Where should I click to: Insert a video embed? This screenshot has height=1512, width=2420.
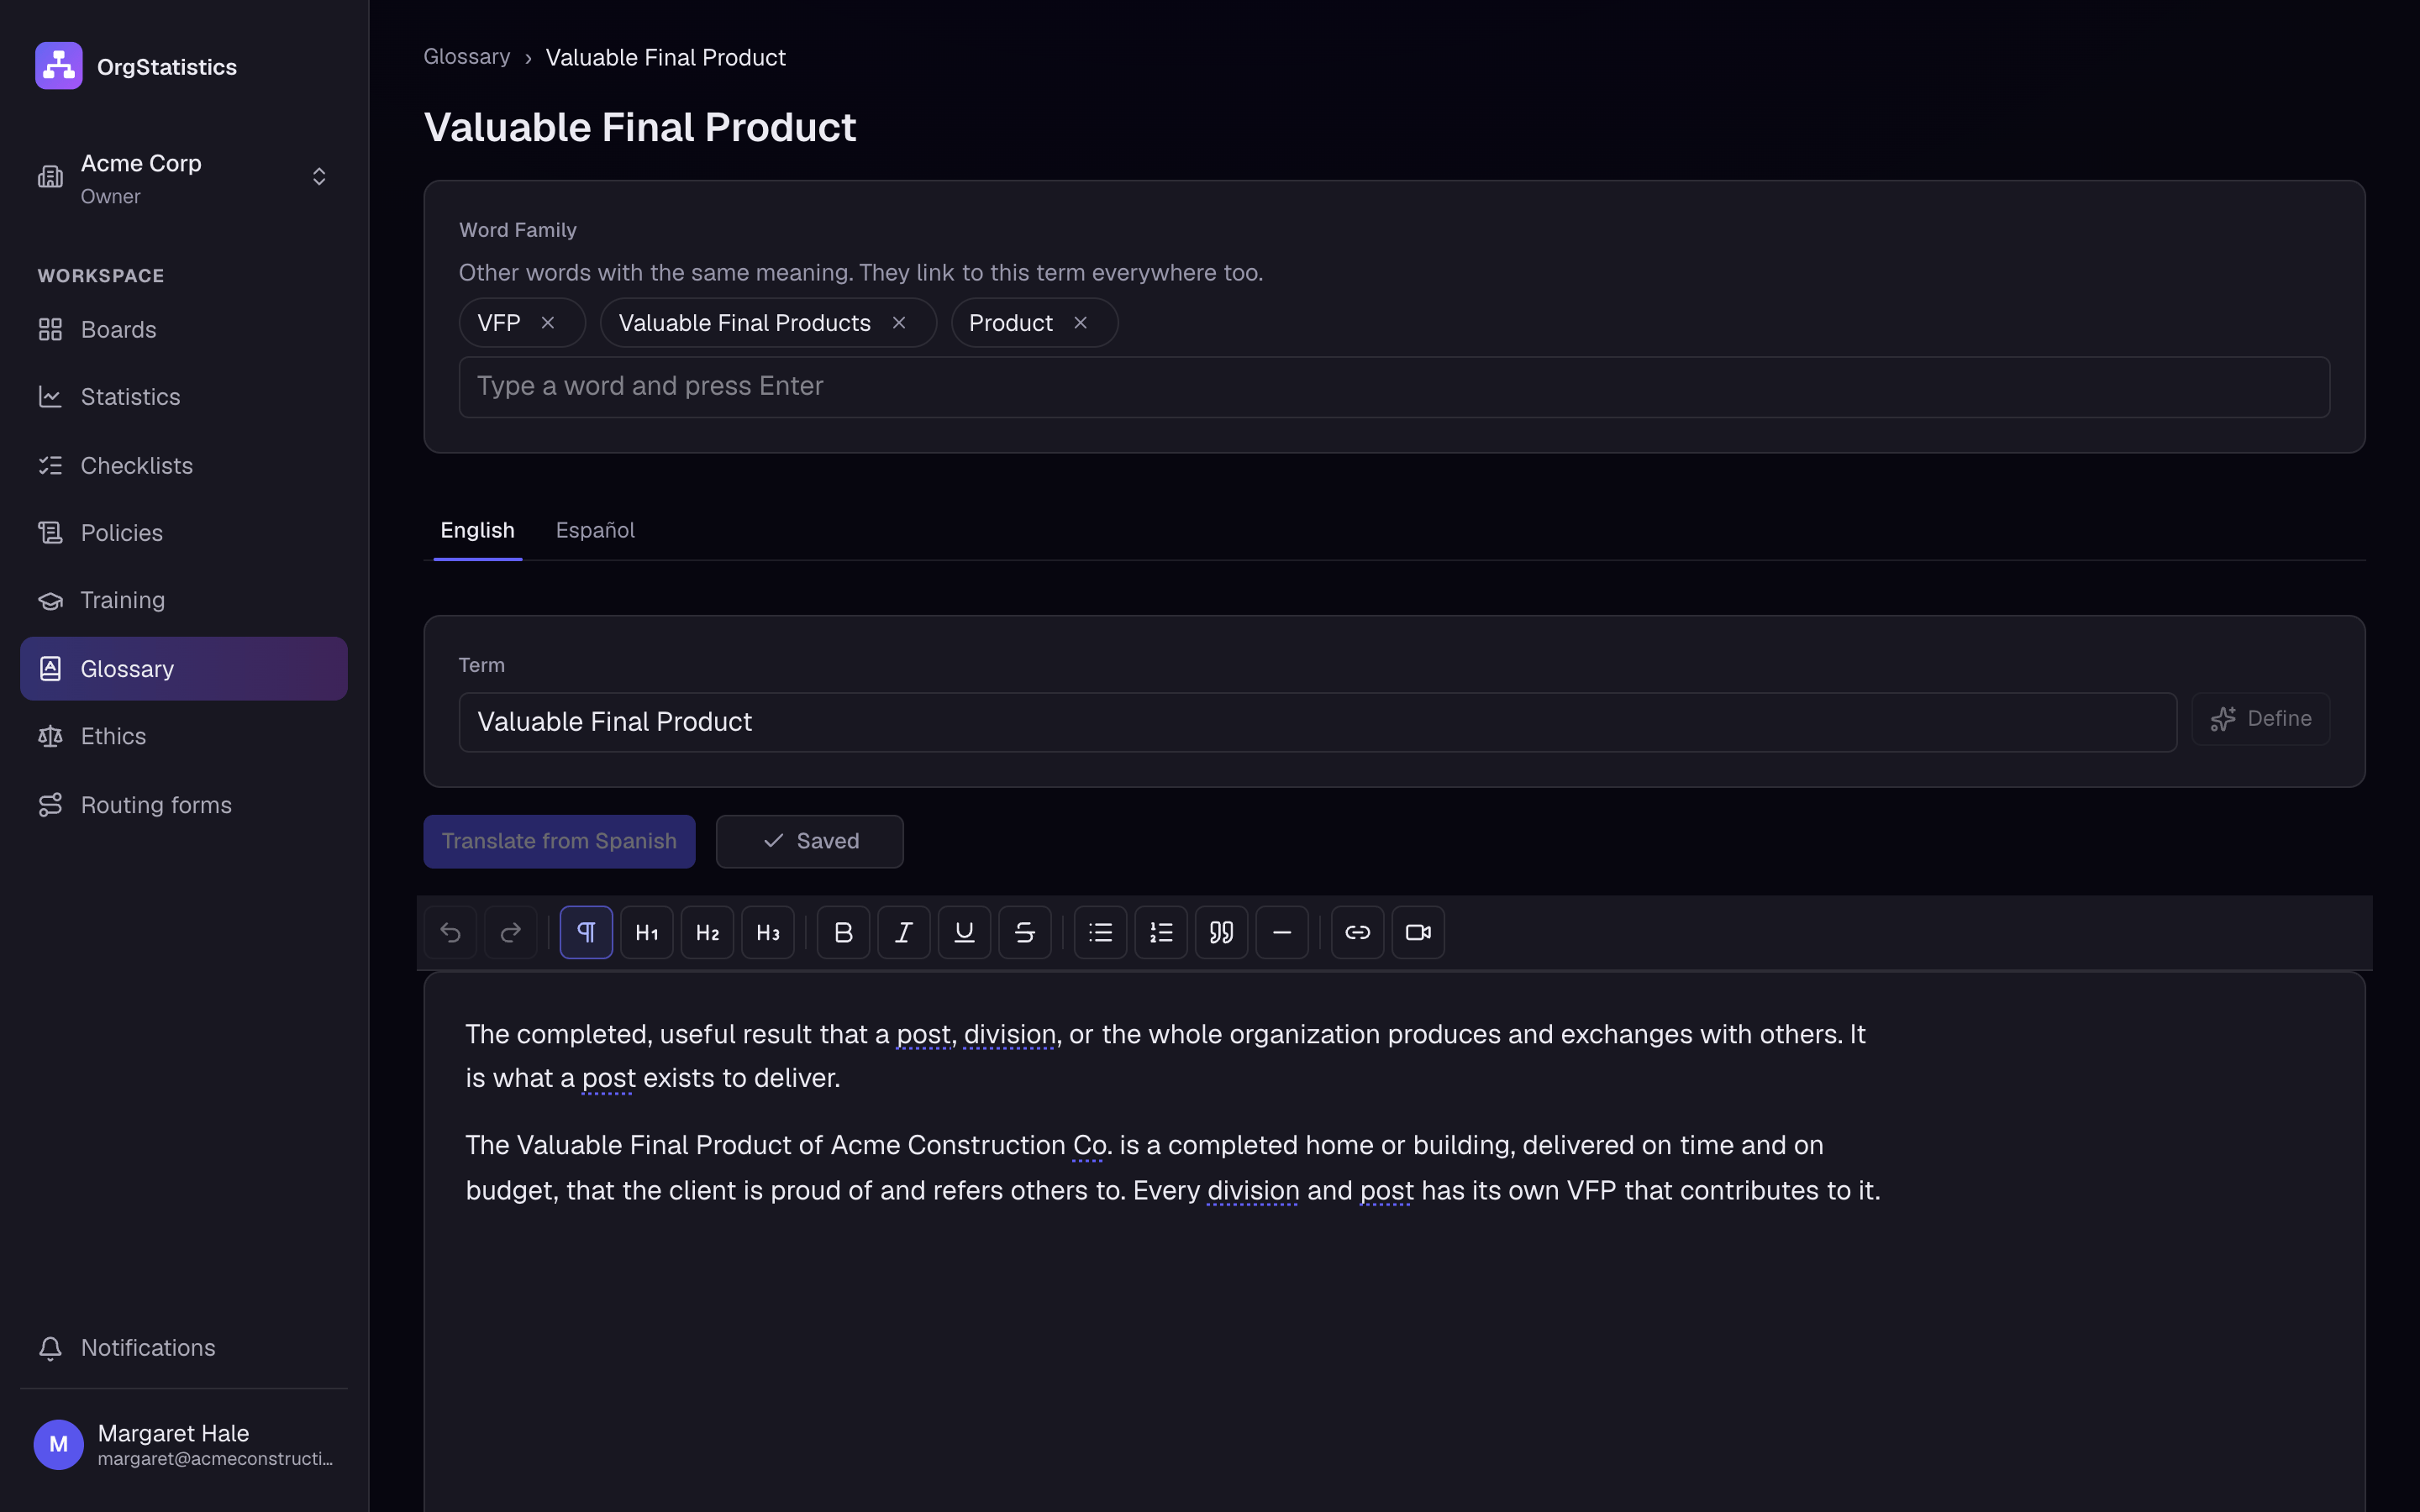click(x=1418, y=932)
